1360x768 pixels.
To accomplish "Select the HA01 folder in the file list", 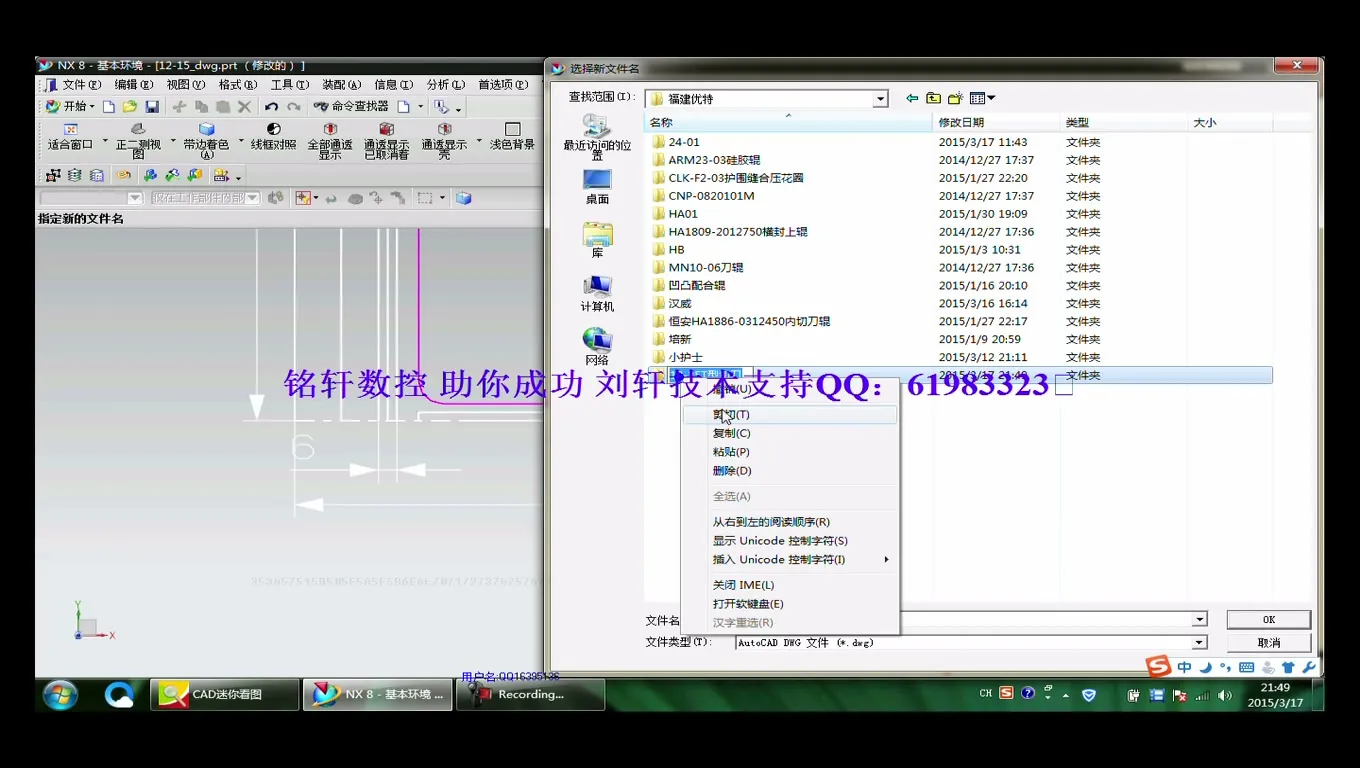I will pyautogui.click(x=683, y=213).
